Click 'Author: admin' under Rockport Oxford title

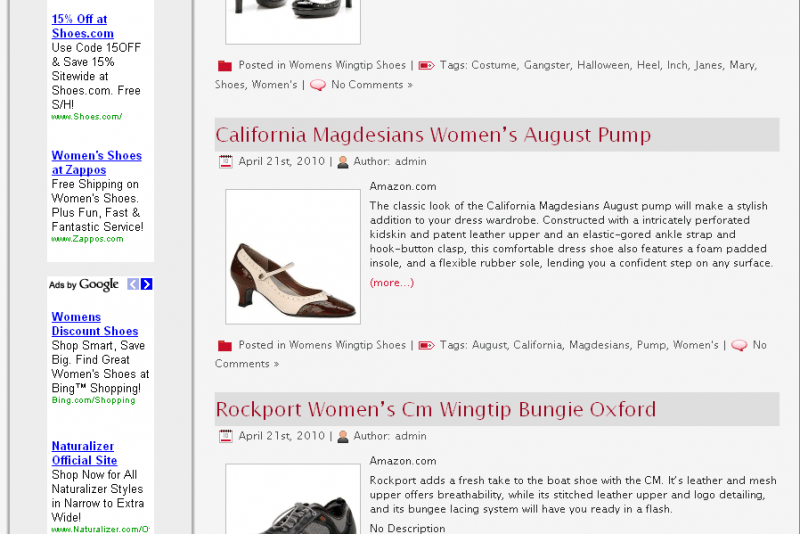tap(390, 436)
